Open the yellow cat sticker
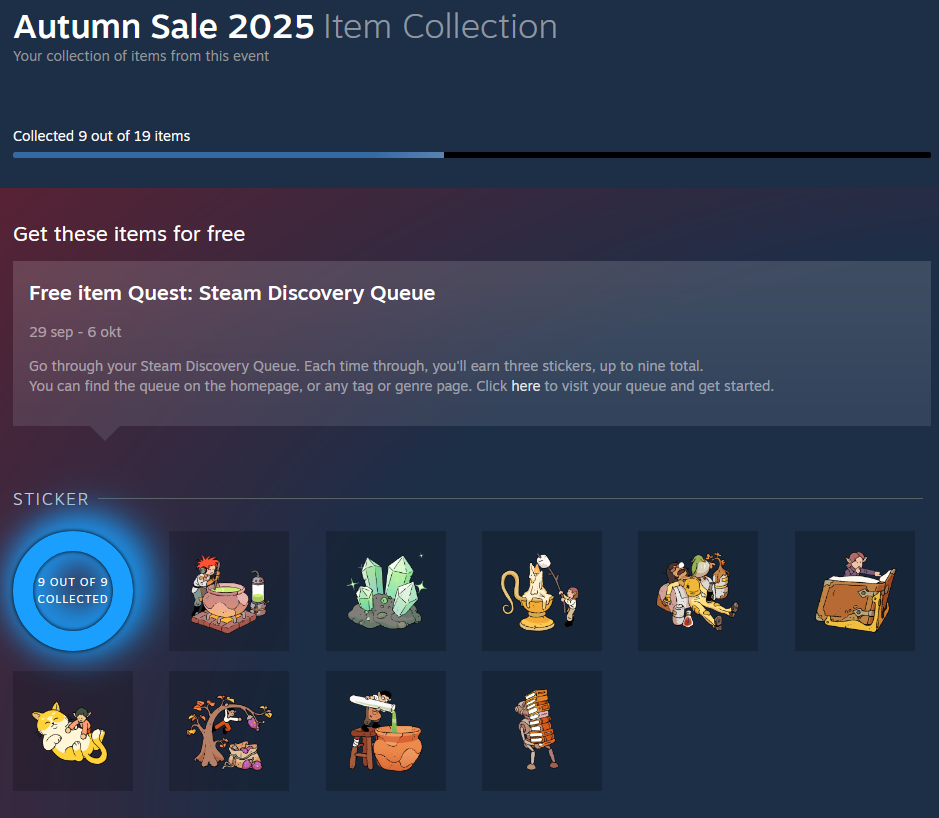Viewport: 939px width, 818px height. 73,731
